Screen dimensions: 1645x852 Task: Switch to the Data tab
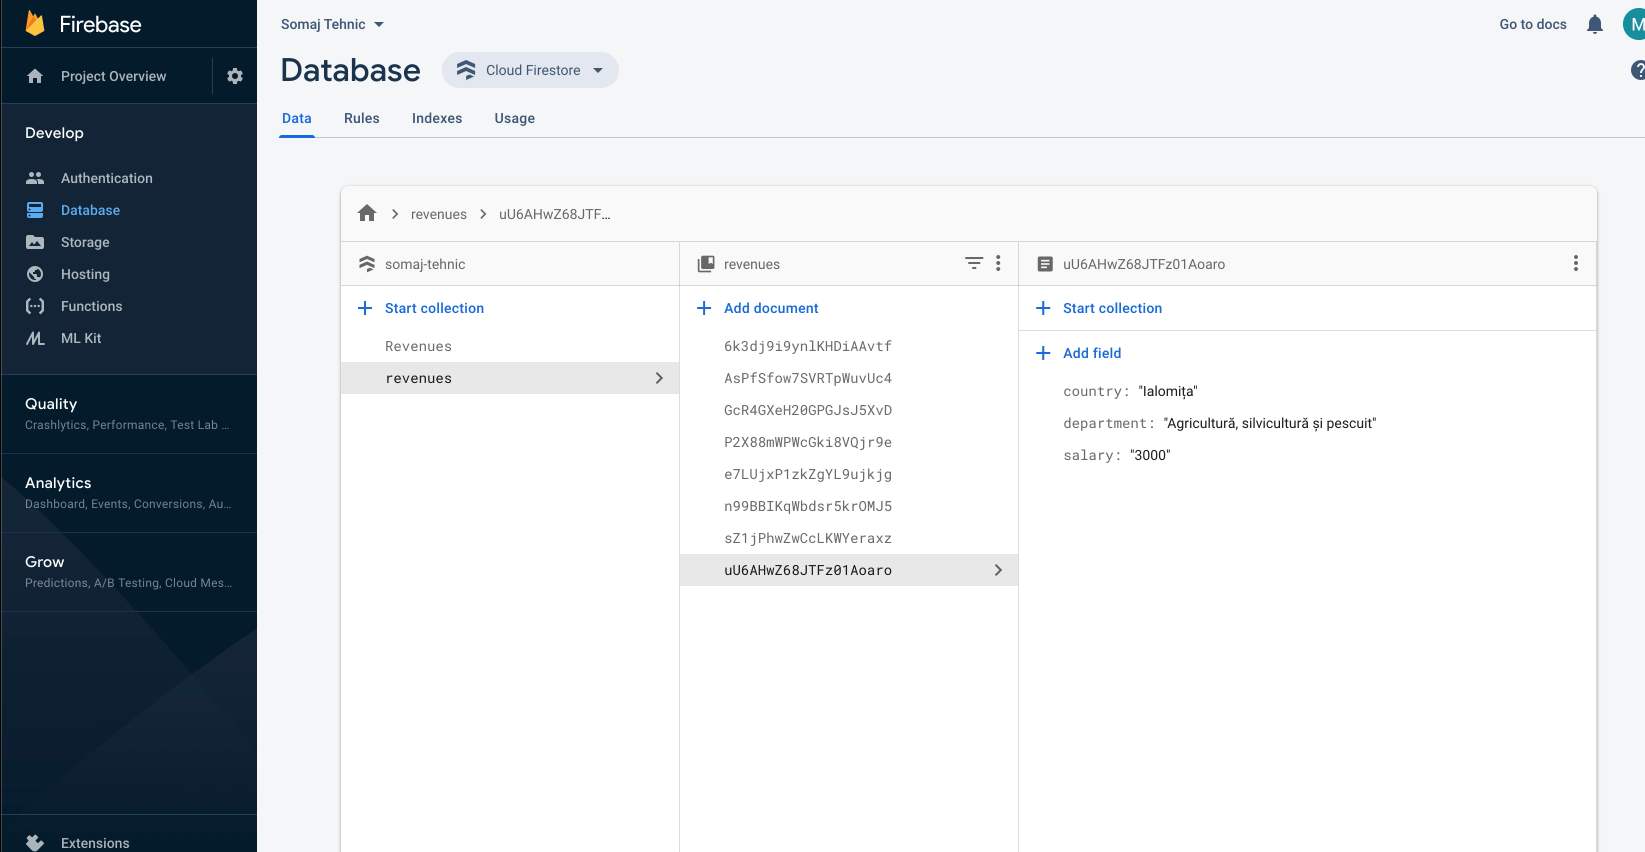297,118
